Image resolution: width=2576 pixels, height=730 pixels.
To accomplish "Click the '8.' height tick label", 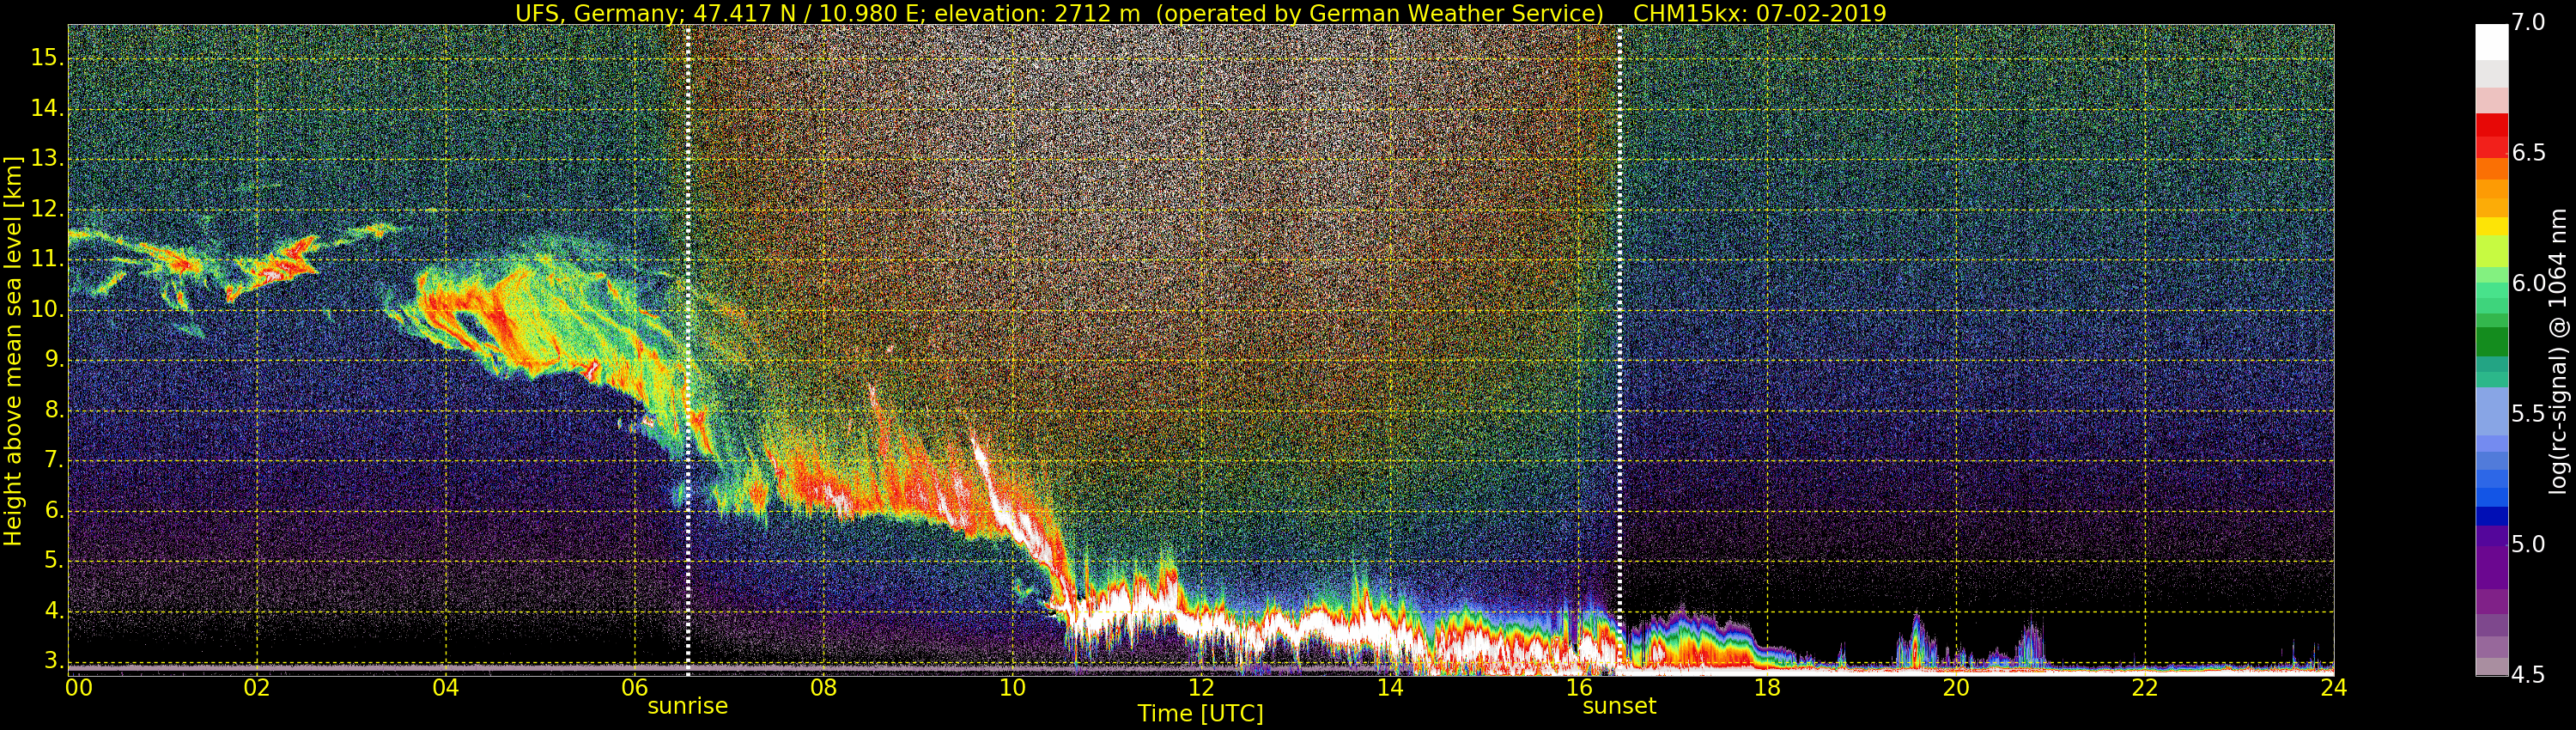I will (53, 410).
